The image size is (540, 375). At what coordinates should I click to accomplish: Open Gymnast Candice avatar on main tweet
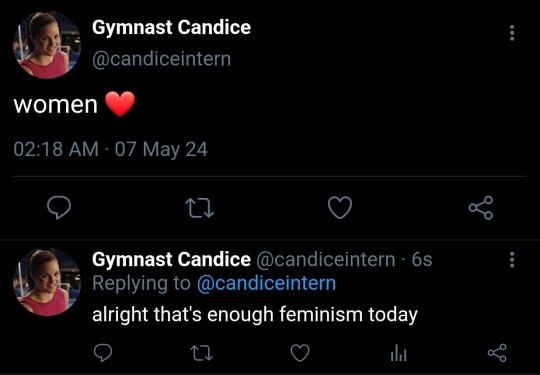click(46, 45)
